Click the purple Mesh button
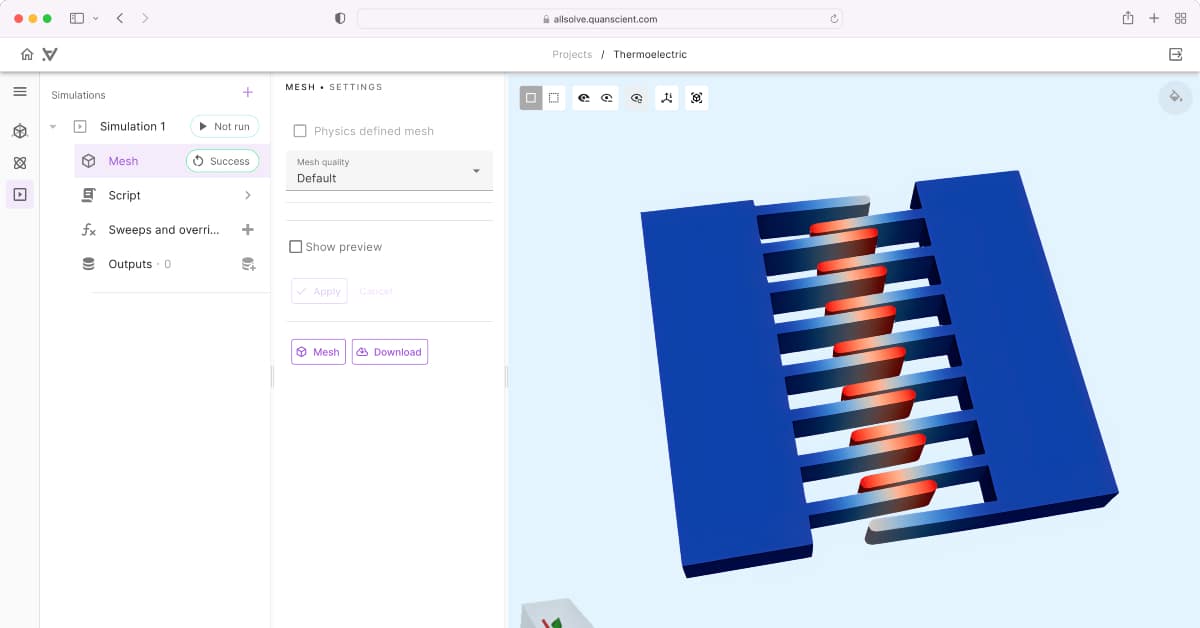The width and height of the screenshot is (1200, 628). pyautogui.click(x=318, y=352)
